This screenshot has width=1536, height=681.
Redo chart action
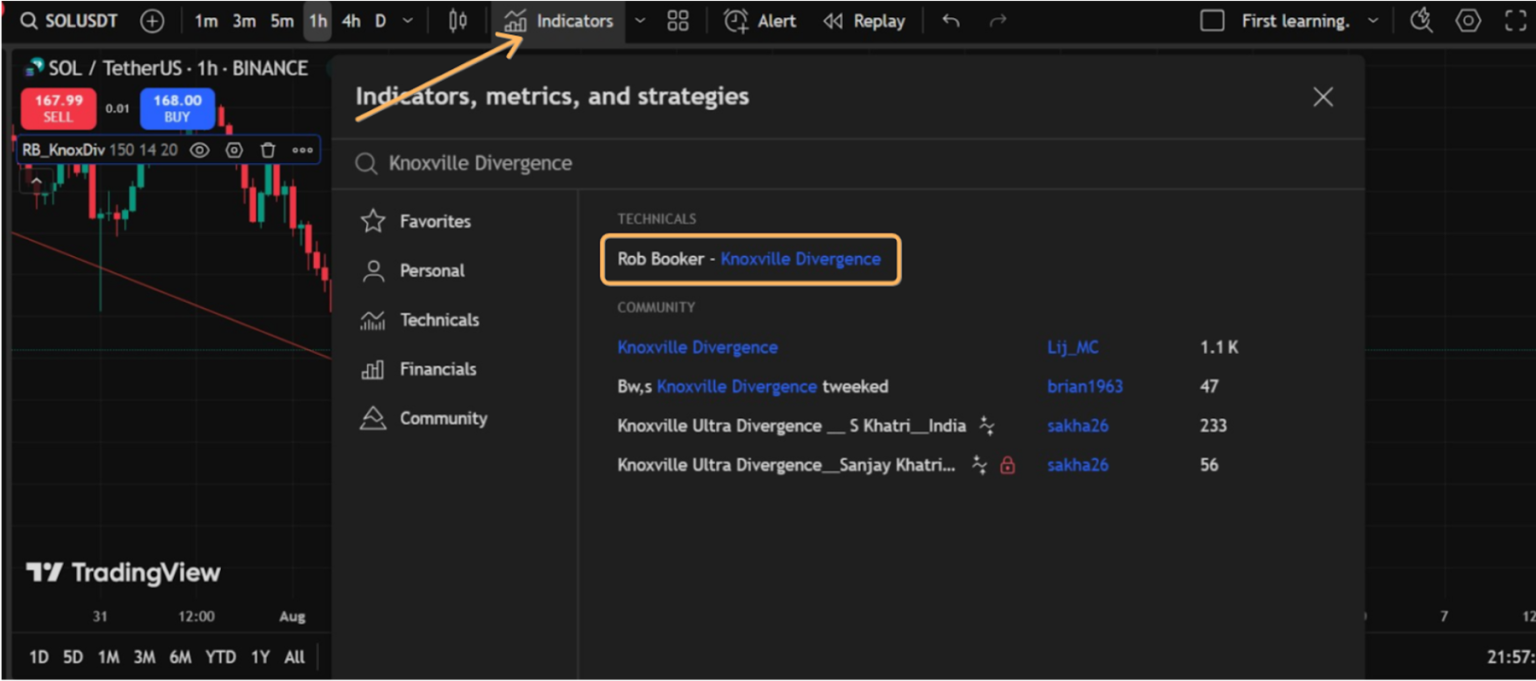997,21
